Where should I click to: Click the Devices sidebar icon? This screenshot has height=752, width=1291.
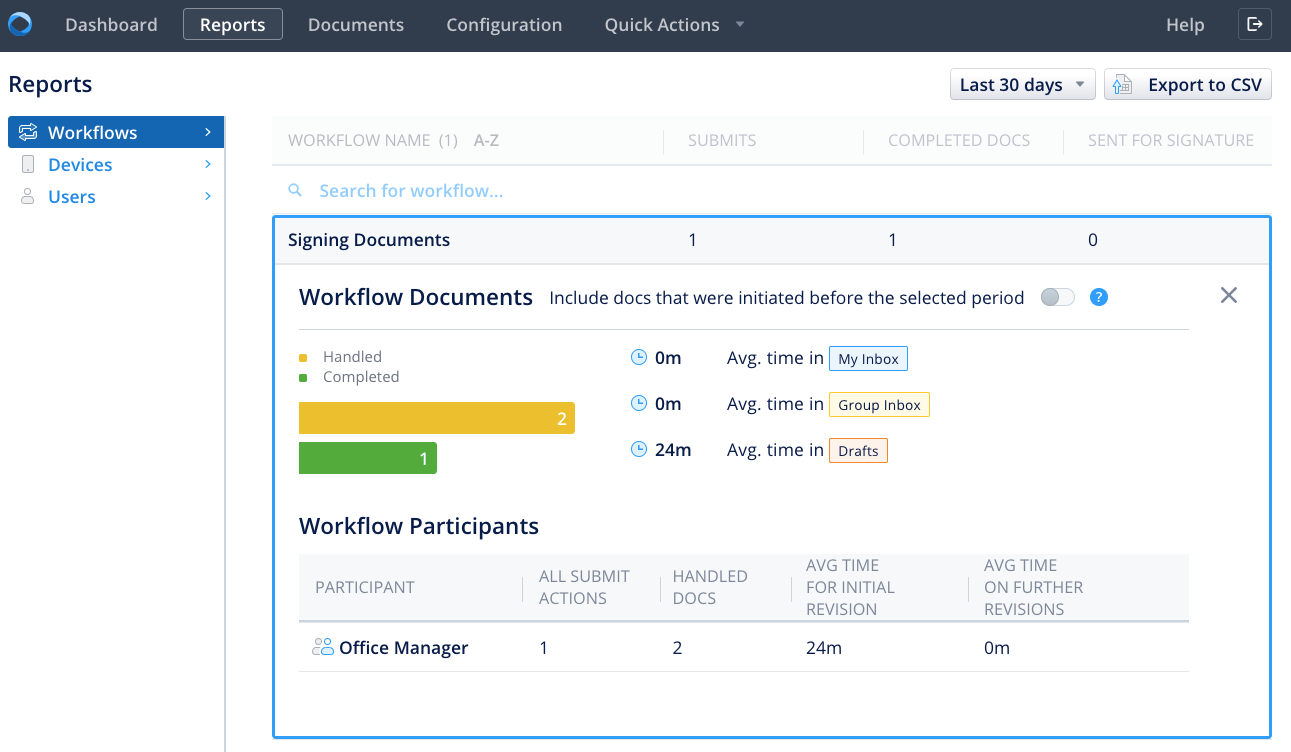pos(28,165)
